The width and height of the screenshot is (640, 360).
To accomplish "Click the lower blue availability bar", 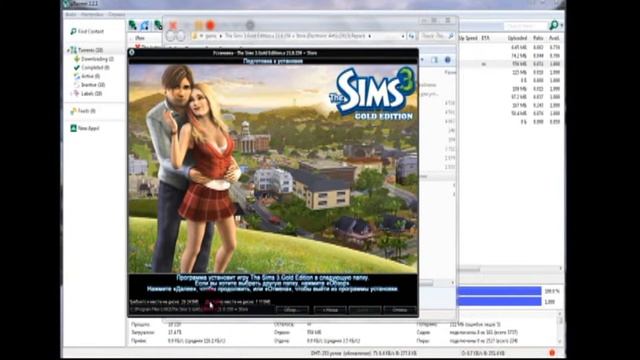I will click(499, 301).
